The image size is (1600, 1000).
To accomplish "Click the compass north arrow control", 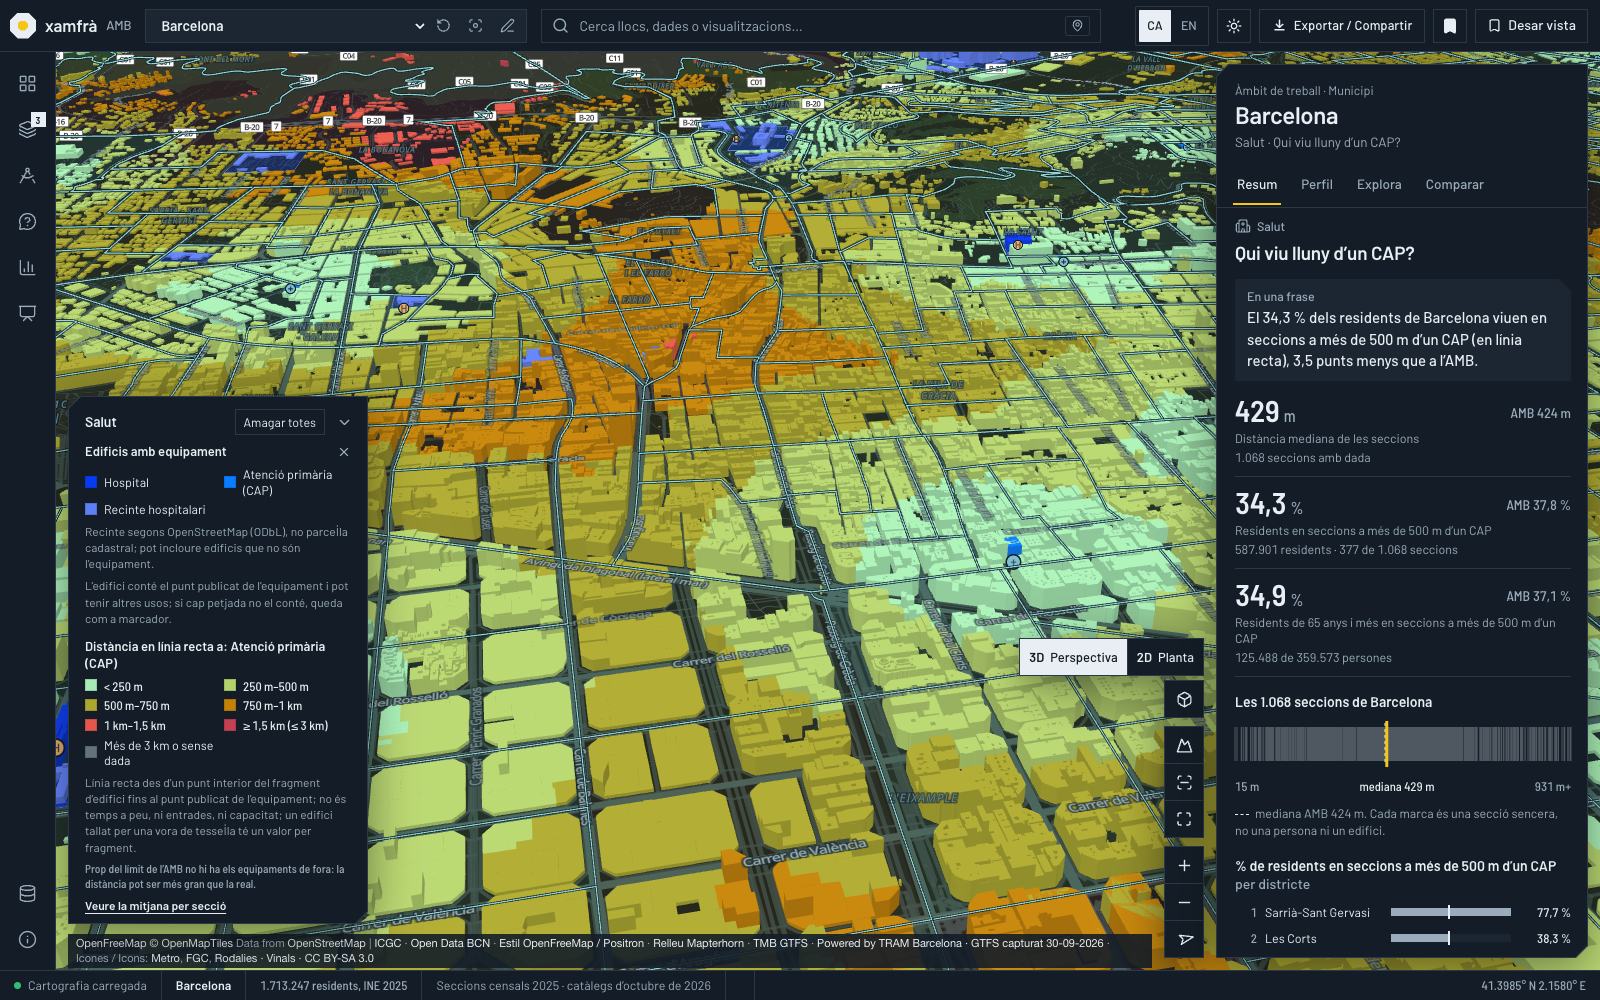I will (x=1184, y=939).
